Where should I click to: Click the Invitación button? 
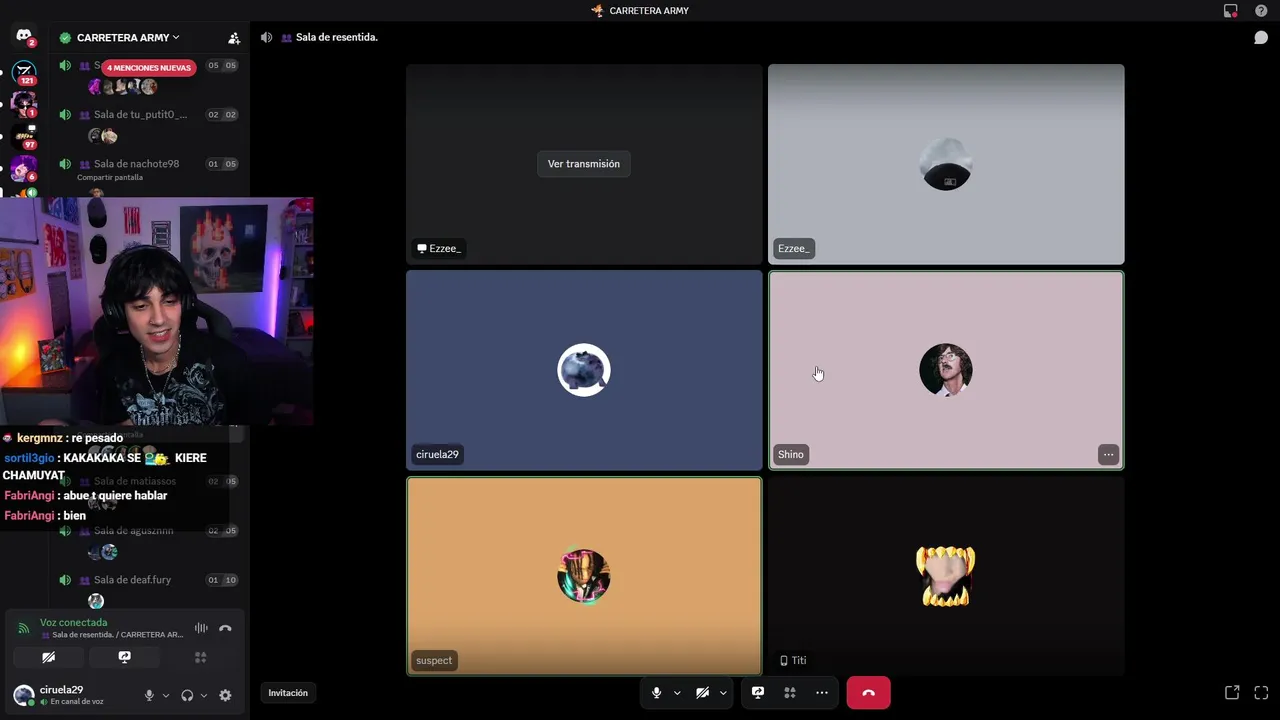[x=288, y=693]
